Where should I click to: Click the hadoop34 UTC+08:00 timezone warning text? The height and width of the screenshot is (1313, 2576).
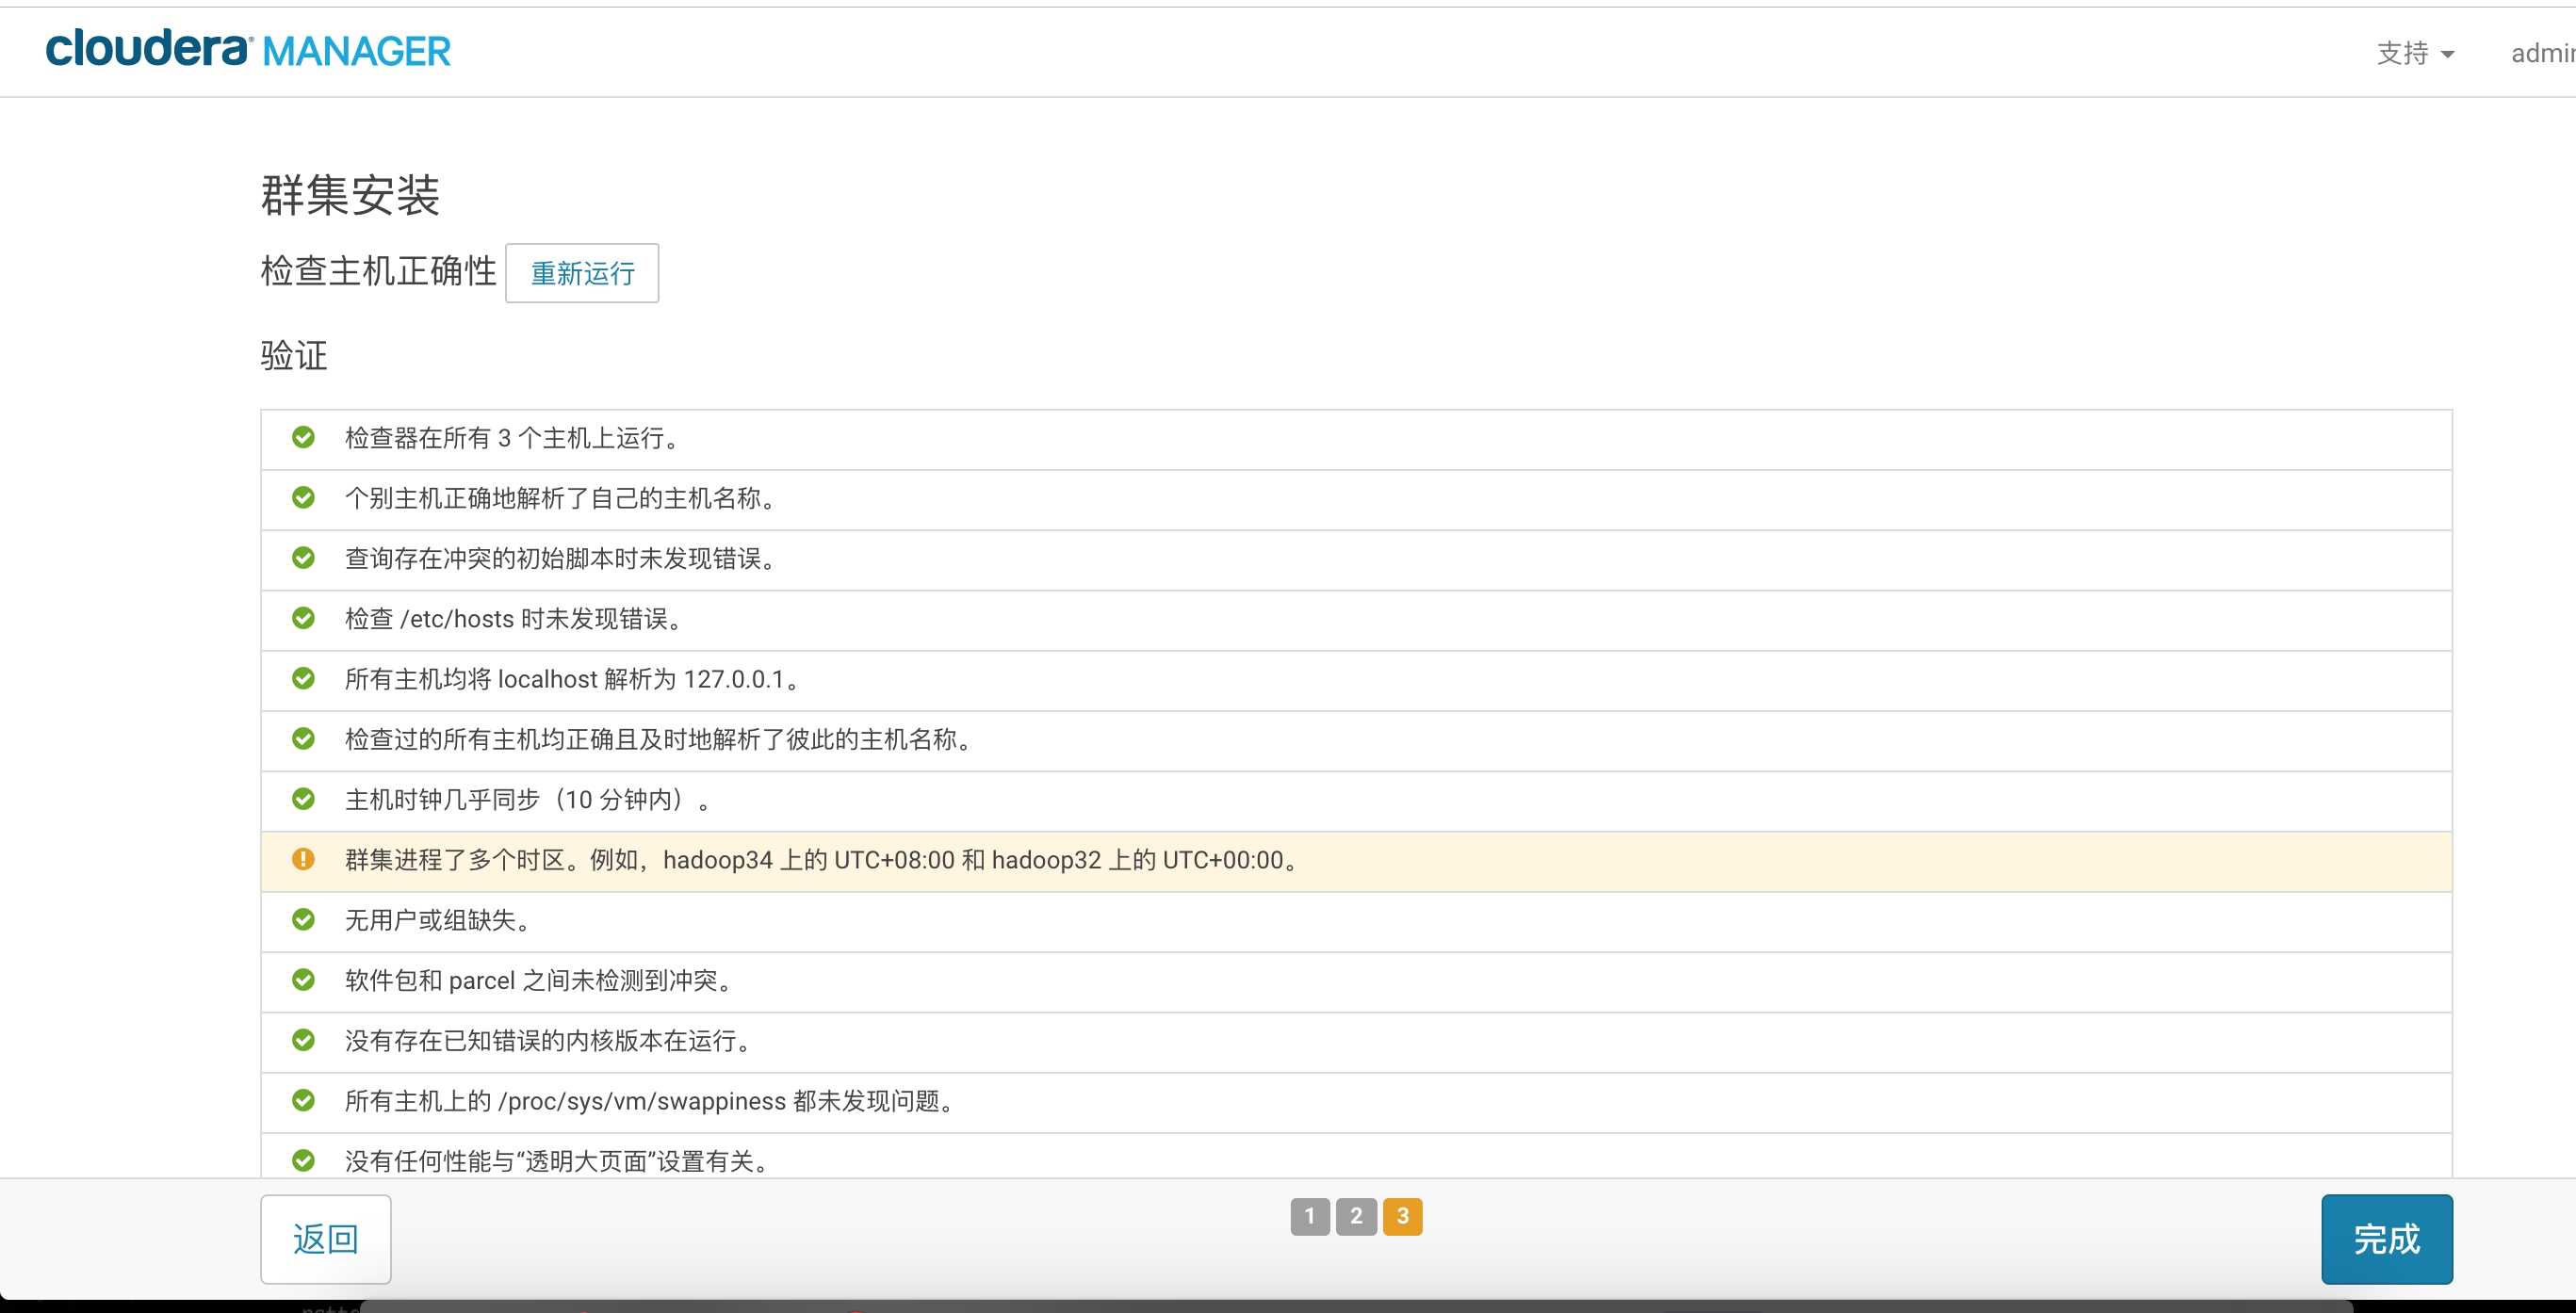823,860
